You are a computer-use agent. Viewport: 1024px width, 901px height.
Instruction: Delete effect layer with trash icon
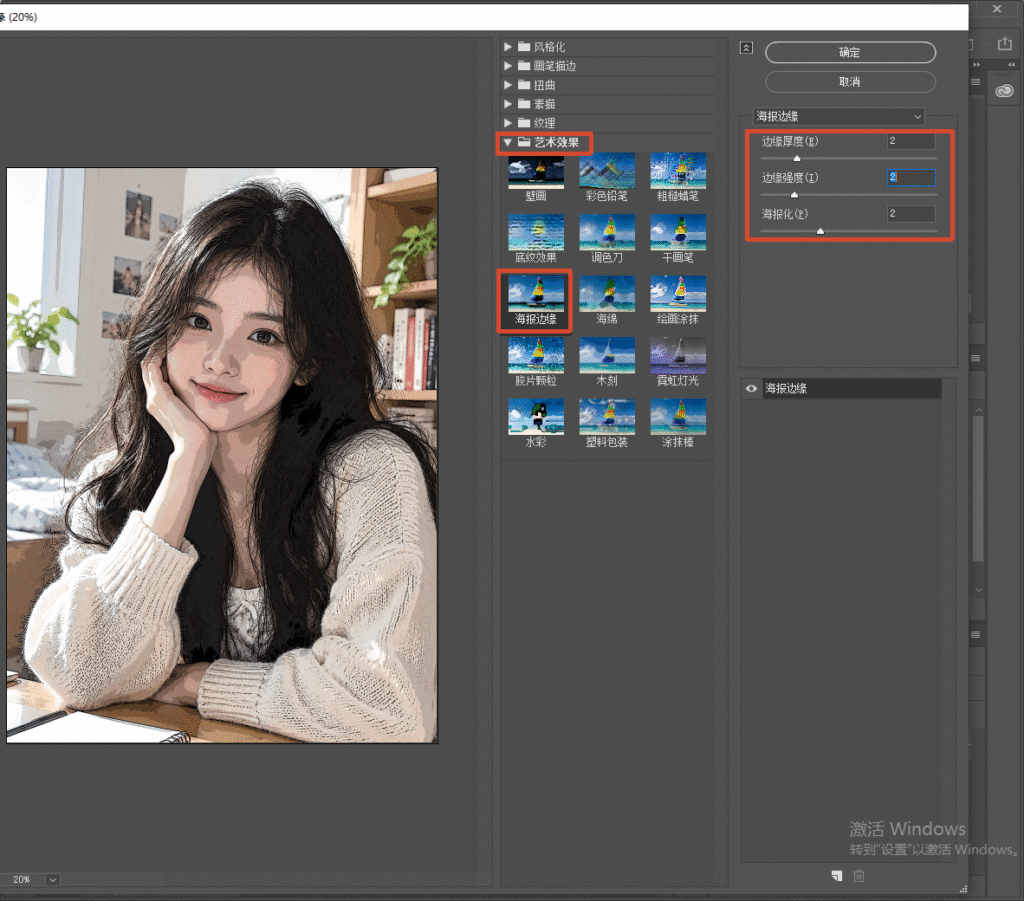click(x=859, y=876)
